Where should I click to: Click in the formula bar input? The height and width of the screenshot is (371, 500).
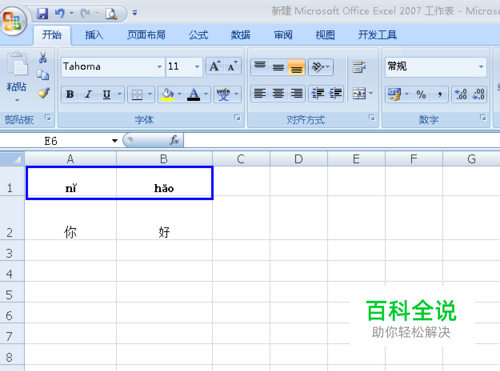[x=342, y=140]
